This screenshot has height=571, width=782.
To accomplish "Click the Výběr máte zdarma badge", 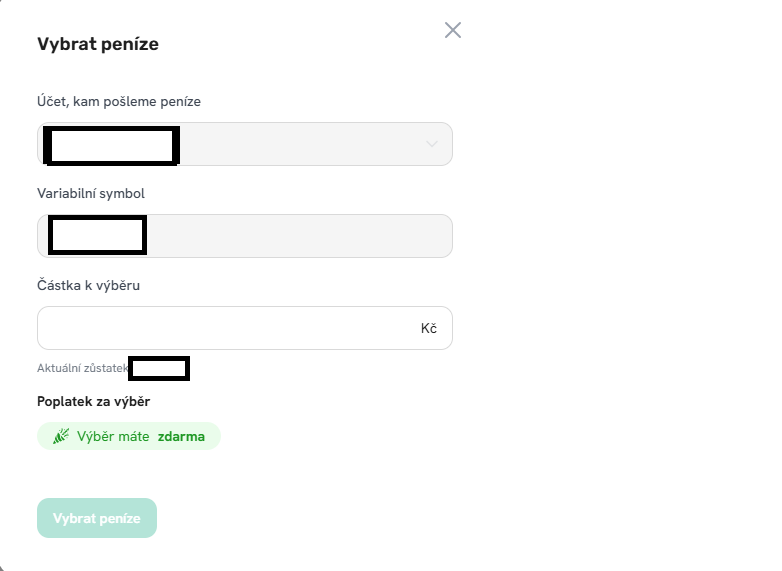I will 129,436.
